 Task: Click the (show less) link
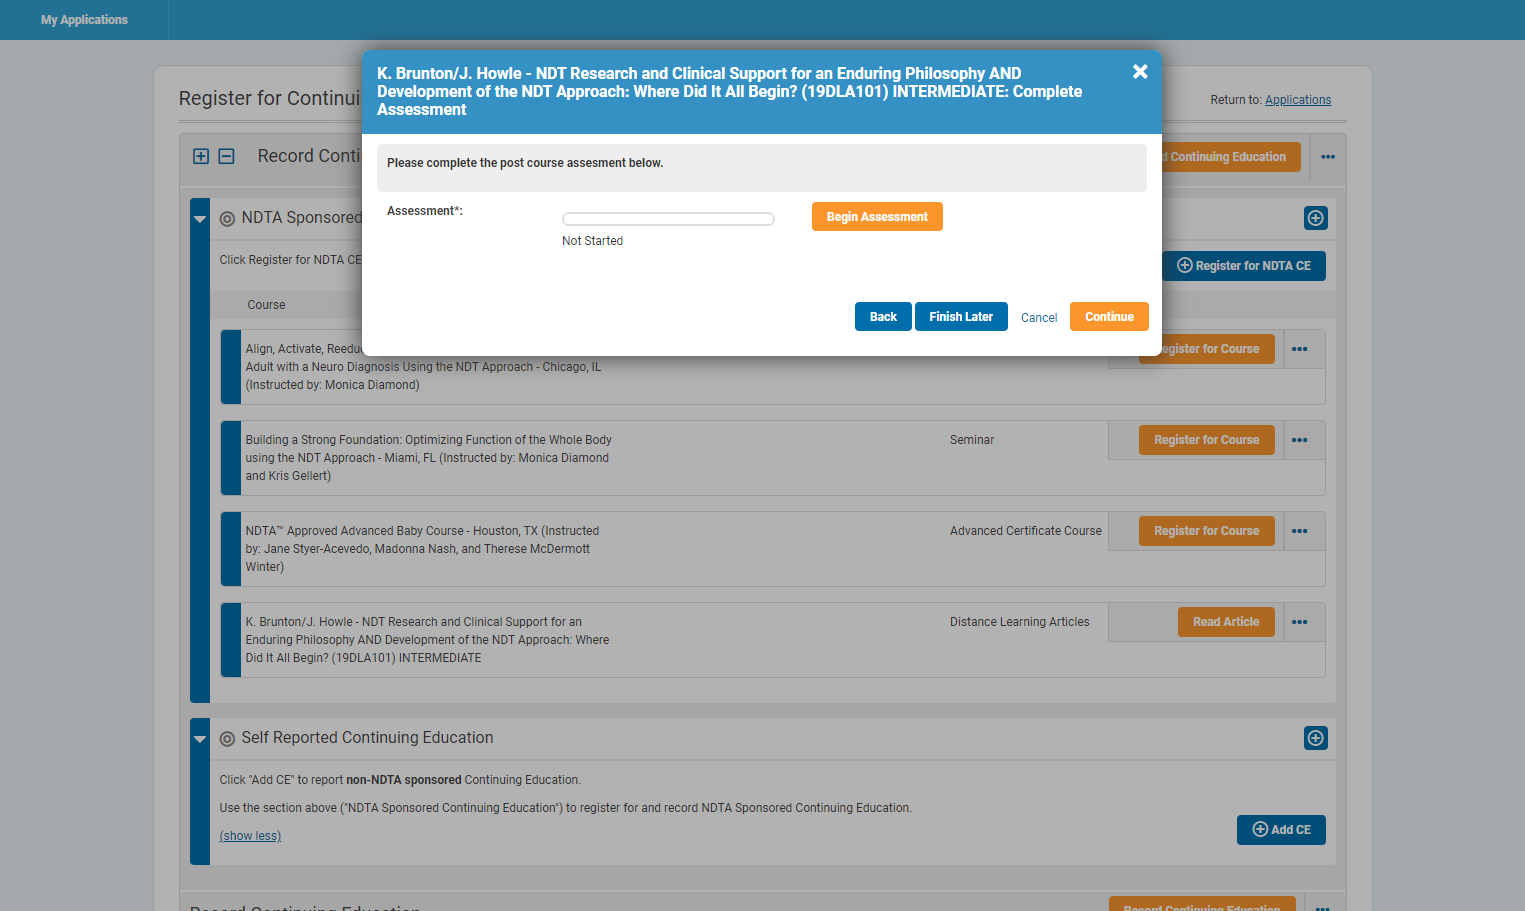250,836
